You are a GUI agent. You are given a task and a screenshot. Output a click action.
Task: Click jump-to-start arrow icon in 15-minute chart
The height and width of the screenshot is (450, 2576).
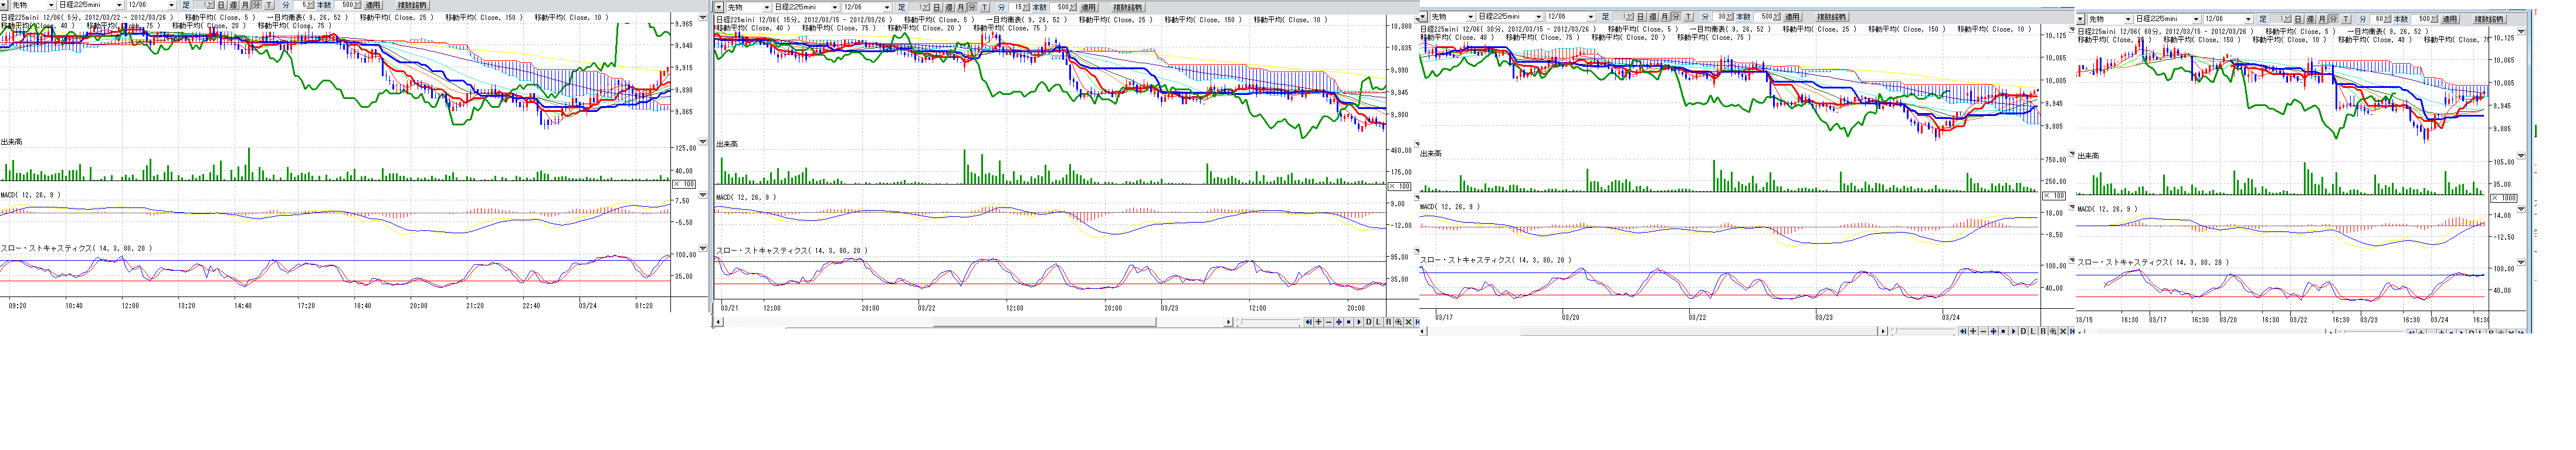point(1309,322)
